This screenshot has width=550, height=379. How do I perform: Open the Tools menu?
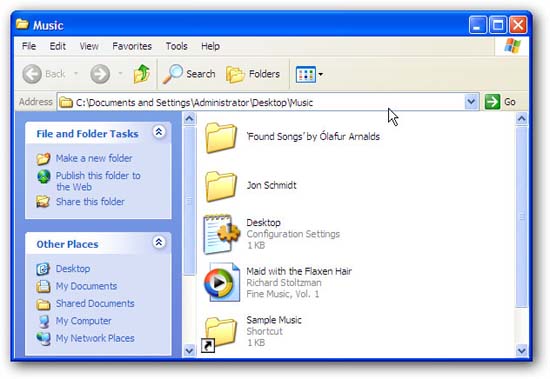(176, 46)
